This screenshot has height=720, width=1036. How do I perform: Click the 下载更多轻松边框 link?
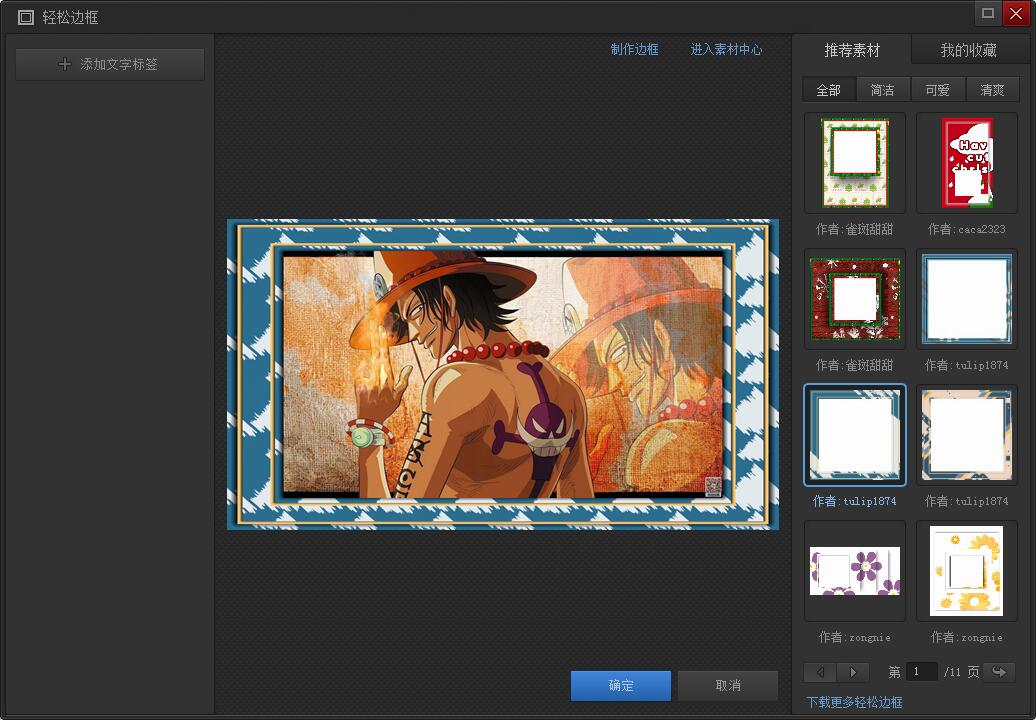pos(854,700)
